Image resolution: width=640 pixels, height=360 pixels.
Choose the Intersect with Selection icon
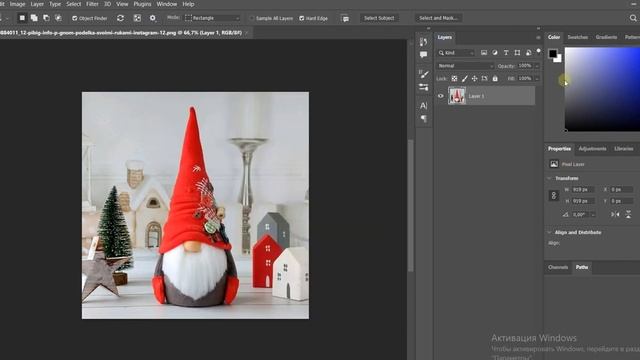pos(58,18)
